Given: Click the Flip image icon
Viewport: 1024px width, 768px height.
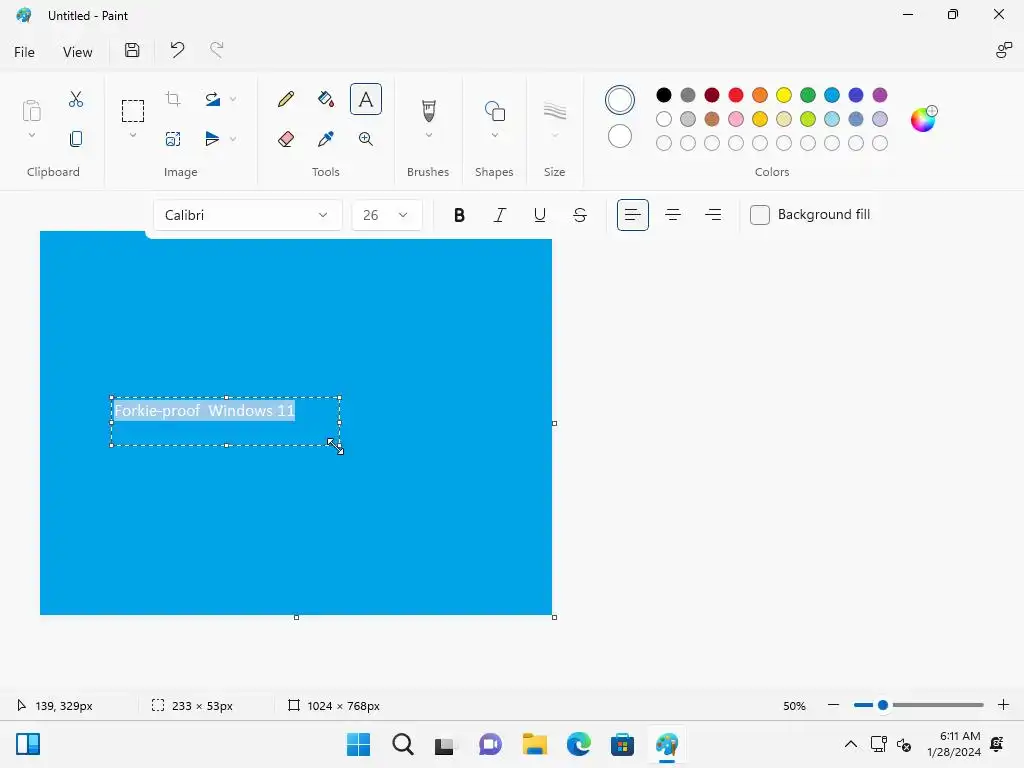Looking at the screenshot, I should (212, 139).
